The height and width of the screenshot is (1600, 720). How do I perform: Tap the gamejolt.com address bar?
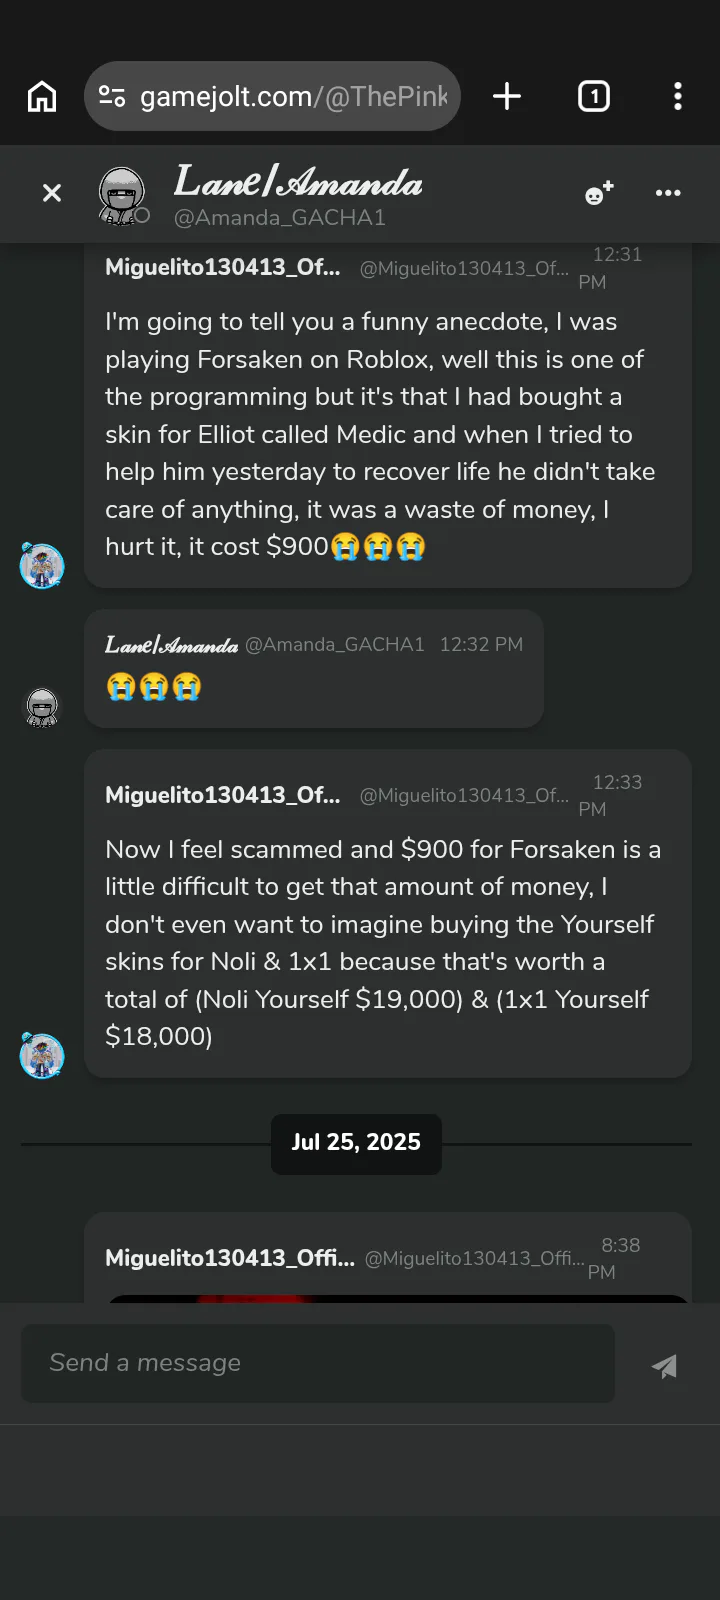tap(292, 97)
